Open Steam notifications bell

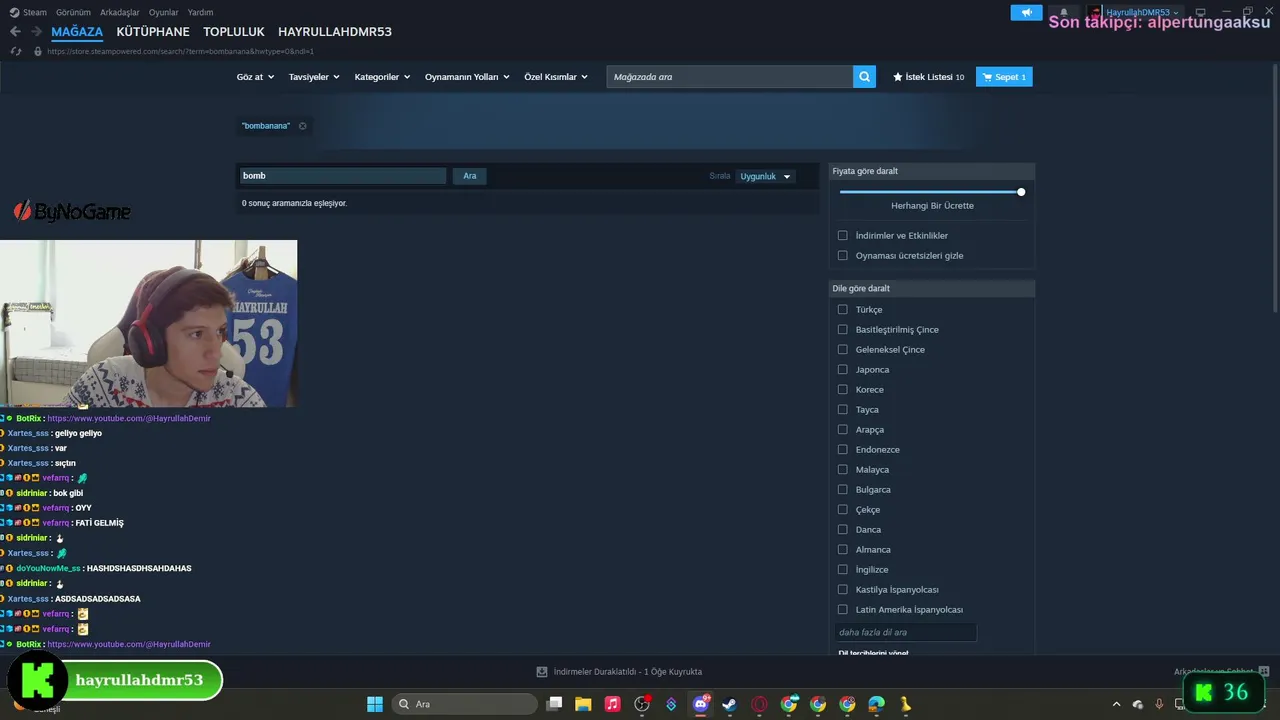pos(1064,12)
